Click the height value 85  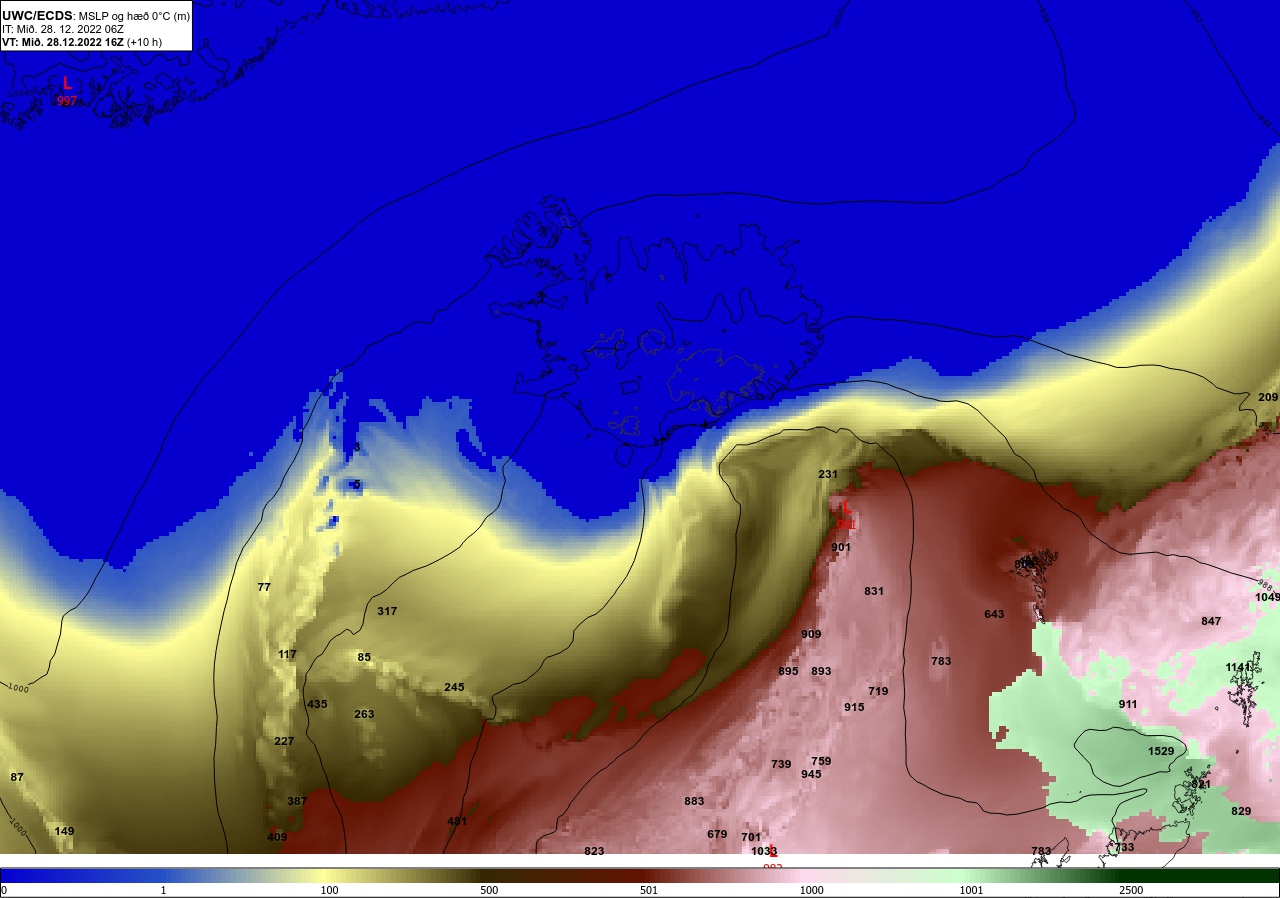pos(364,657)
